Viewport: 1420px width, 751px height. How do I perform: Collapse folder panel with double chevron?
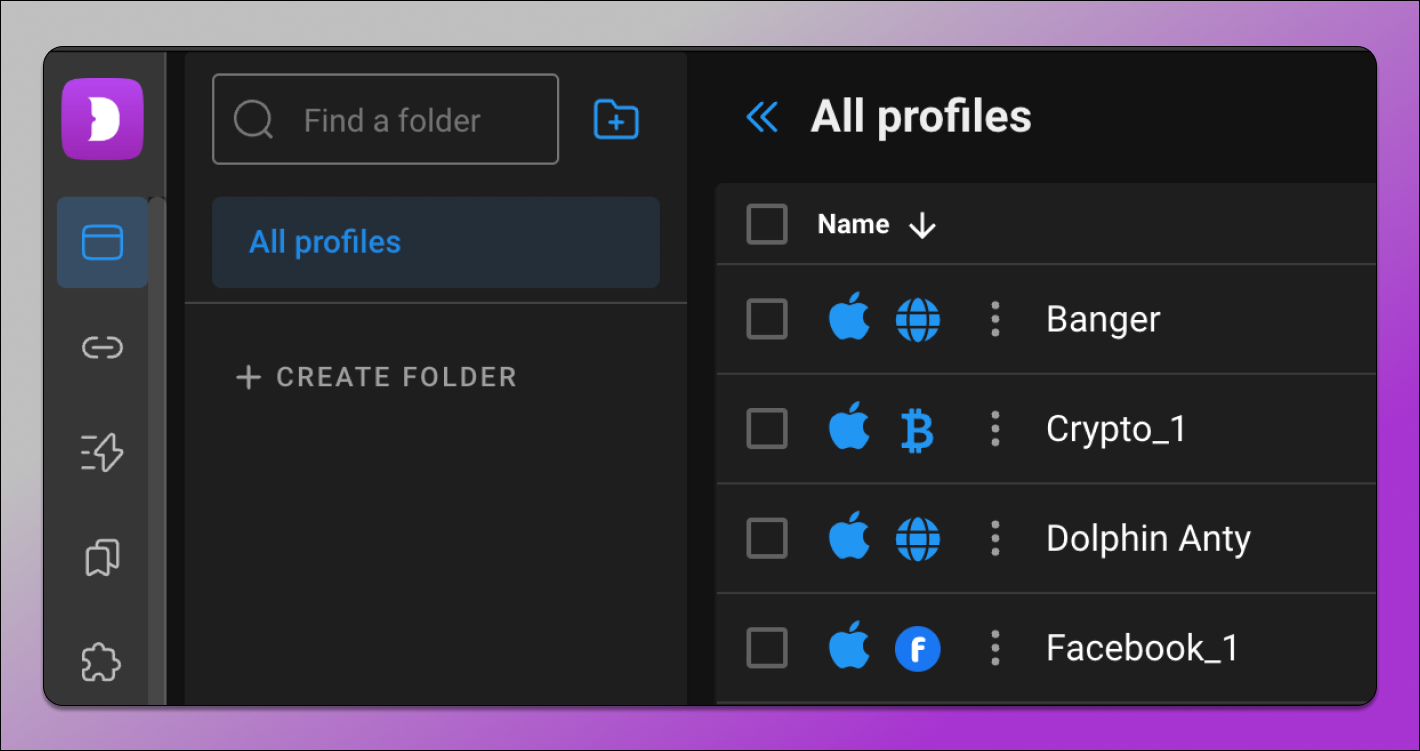(x=762, y=117)
